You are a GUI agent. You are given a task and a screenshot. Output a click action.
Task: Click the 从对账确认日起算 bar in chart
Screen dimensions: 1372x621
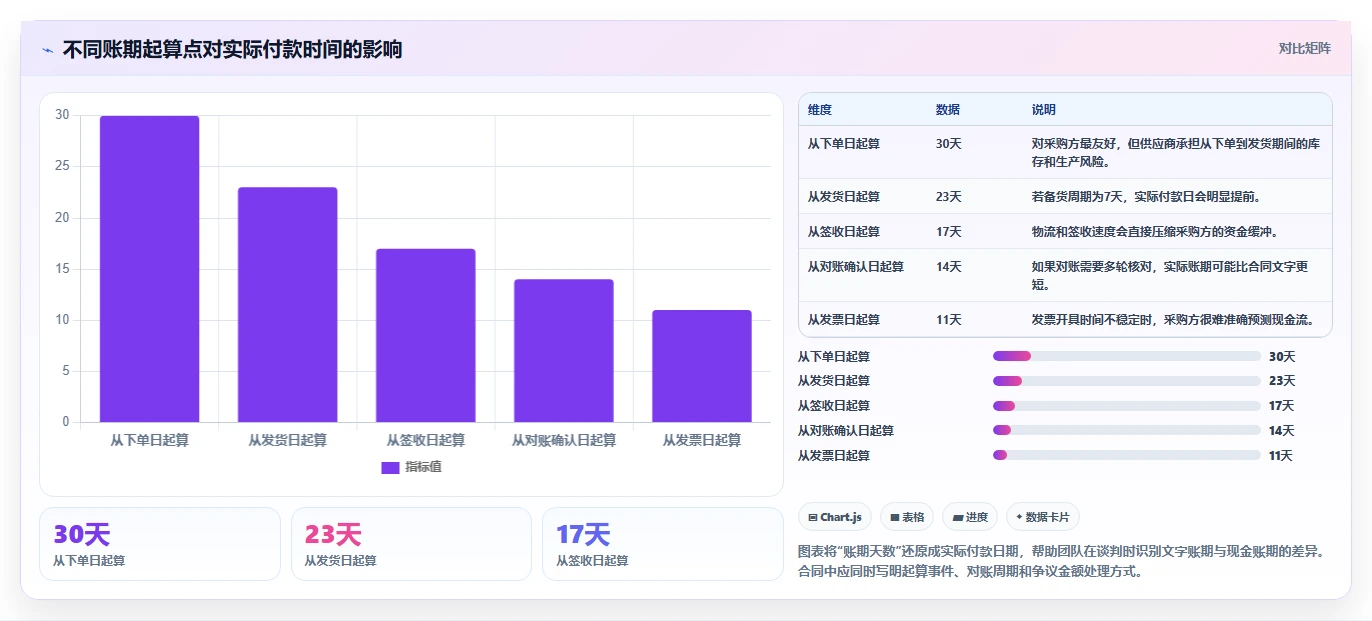(x=564, y=351)
